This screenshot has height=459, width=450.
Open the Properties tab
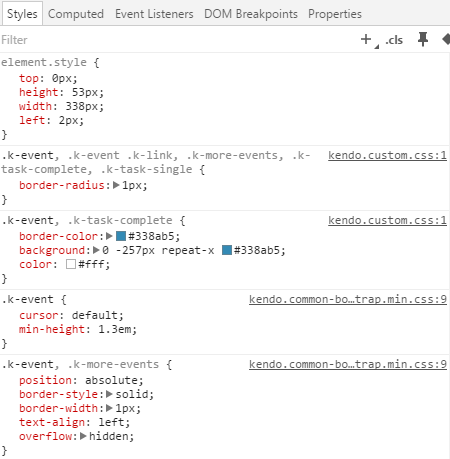335,14
